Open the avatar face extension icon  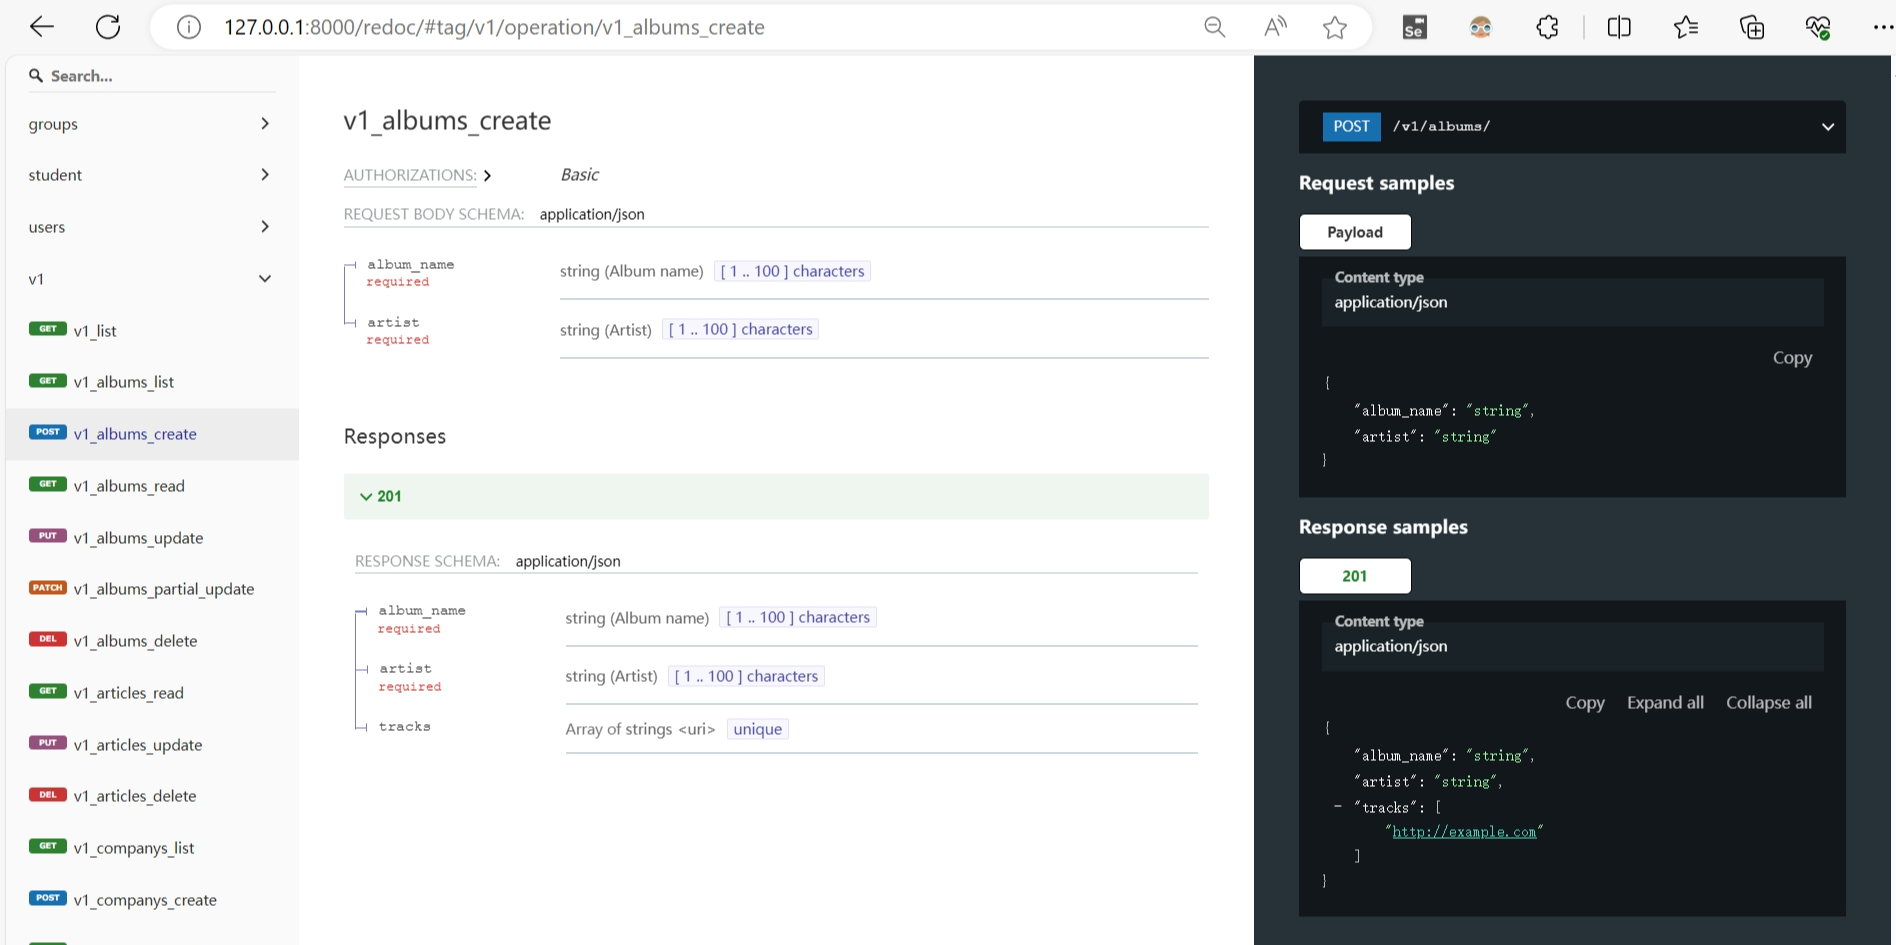[x=1481, y=27]
